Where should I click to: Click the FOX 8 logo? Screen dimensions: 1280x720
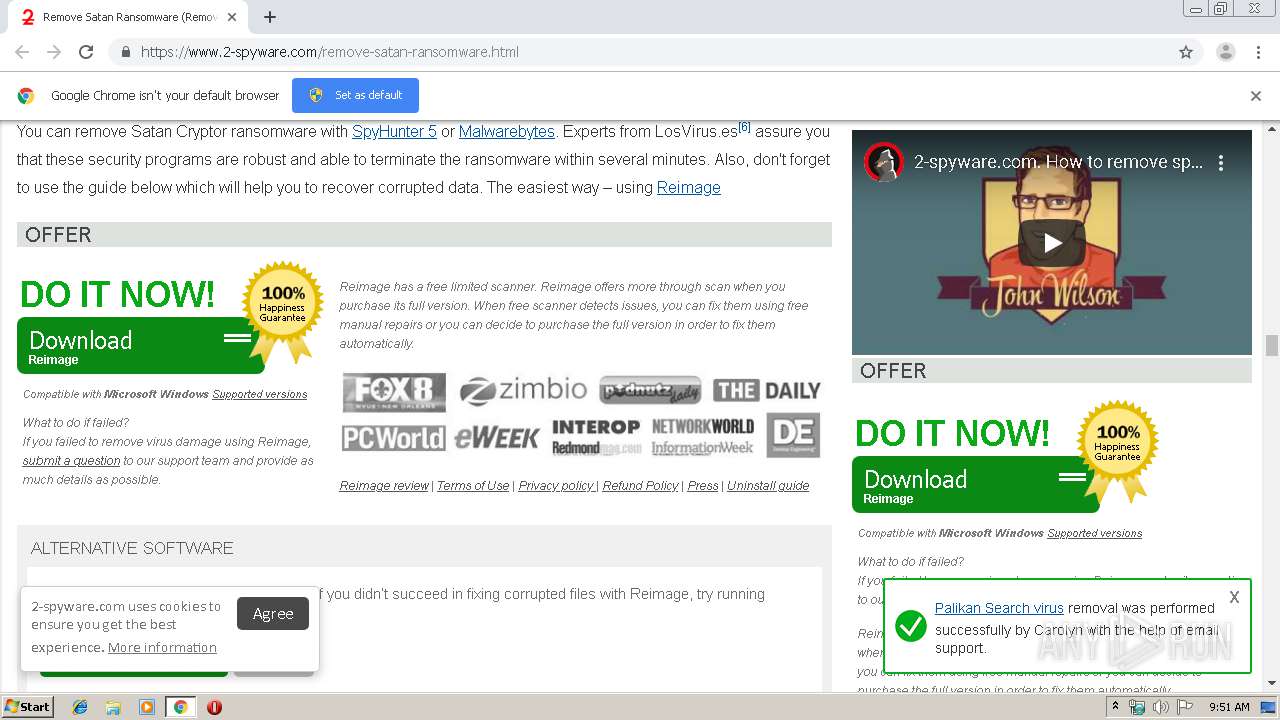tap(394, 392)
